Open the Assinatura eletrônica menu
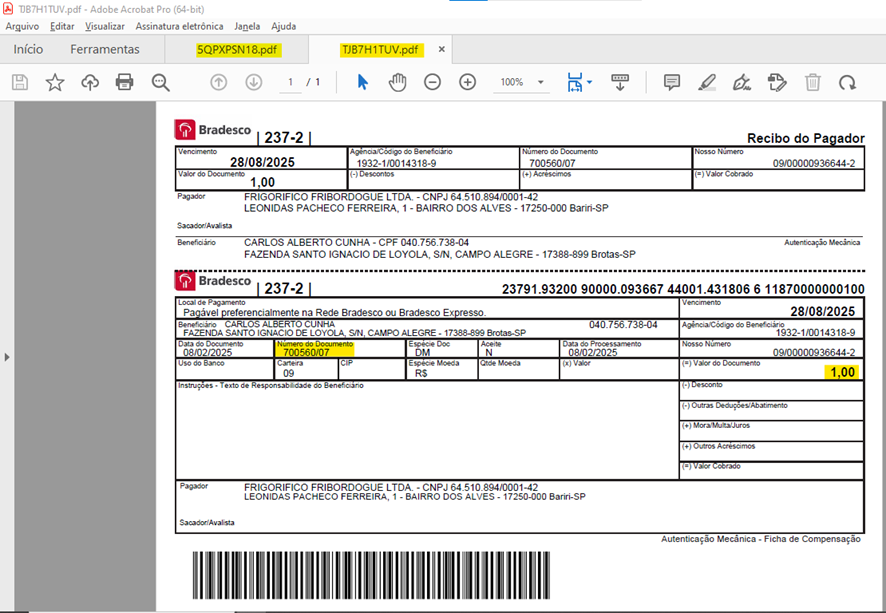Screen dimensions: 886x613 click(179, 26)
